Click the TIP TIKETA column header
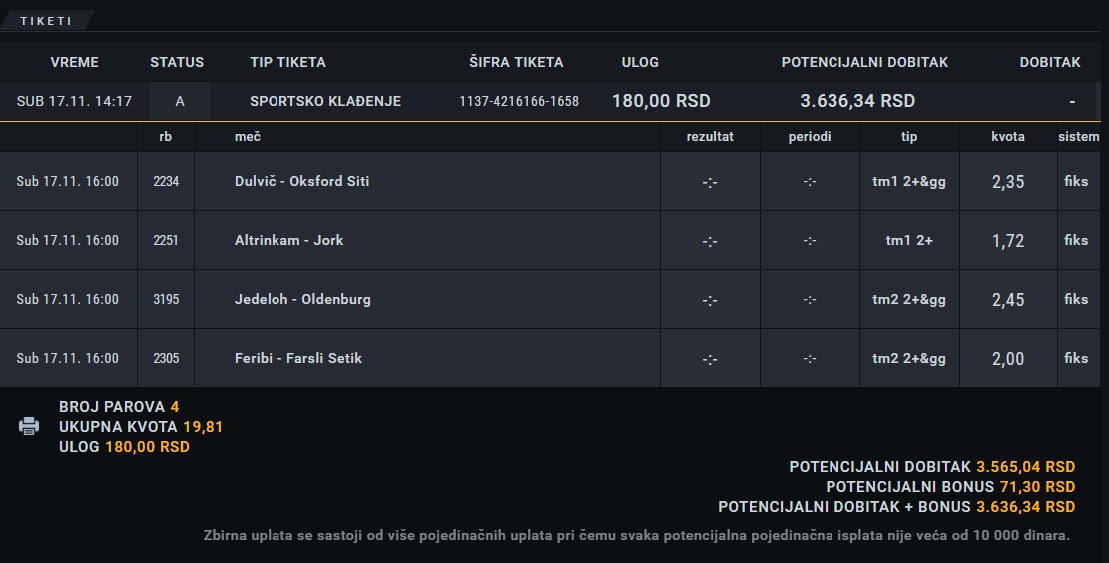Screen dimensions: 1109x563 tap(288, 62)
